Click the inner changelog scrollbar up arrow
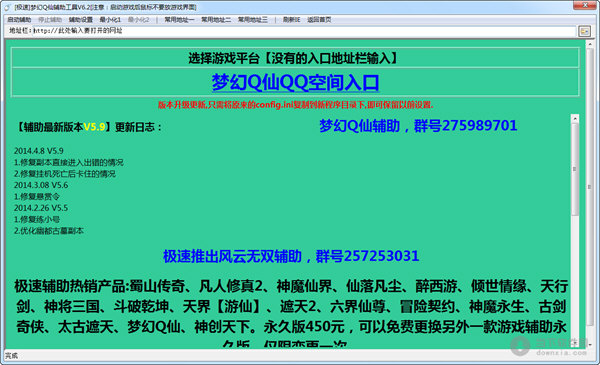600x365 pixels. 575,119
